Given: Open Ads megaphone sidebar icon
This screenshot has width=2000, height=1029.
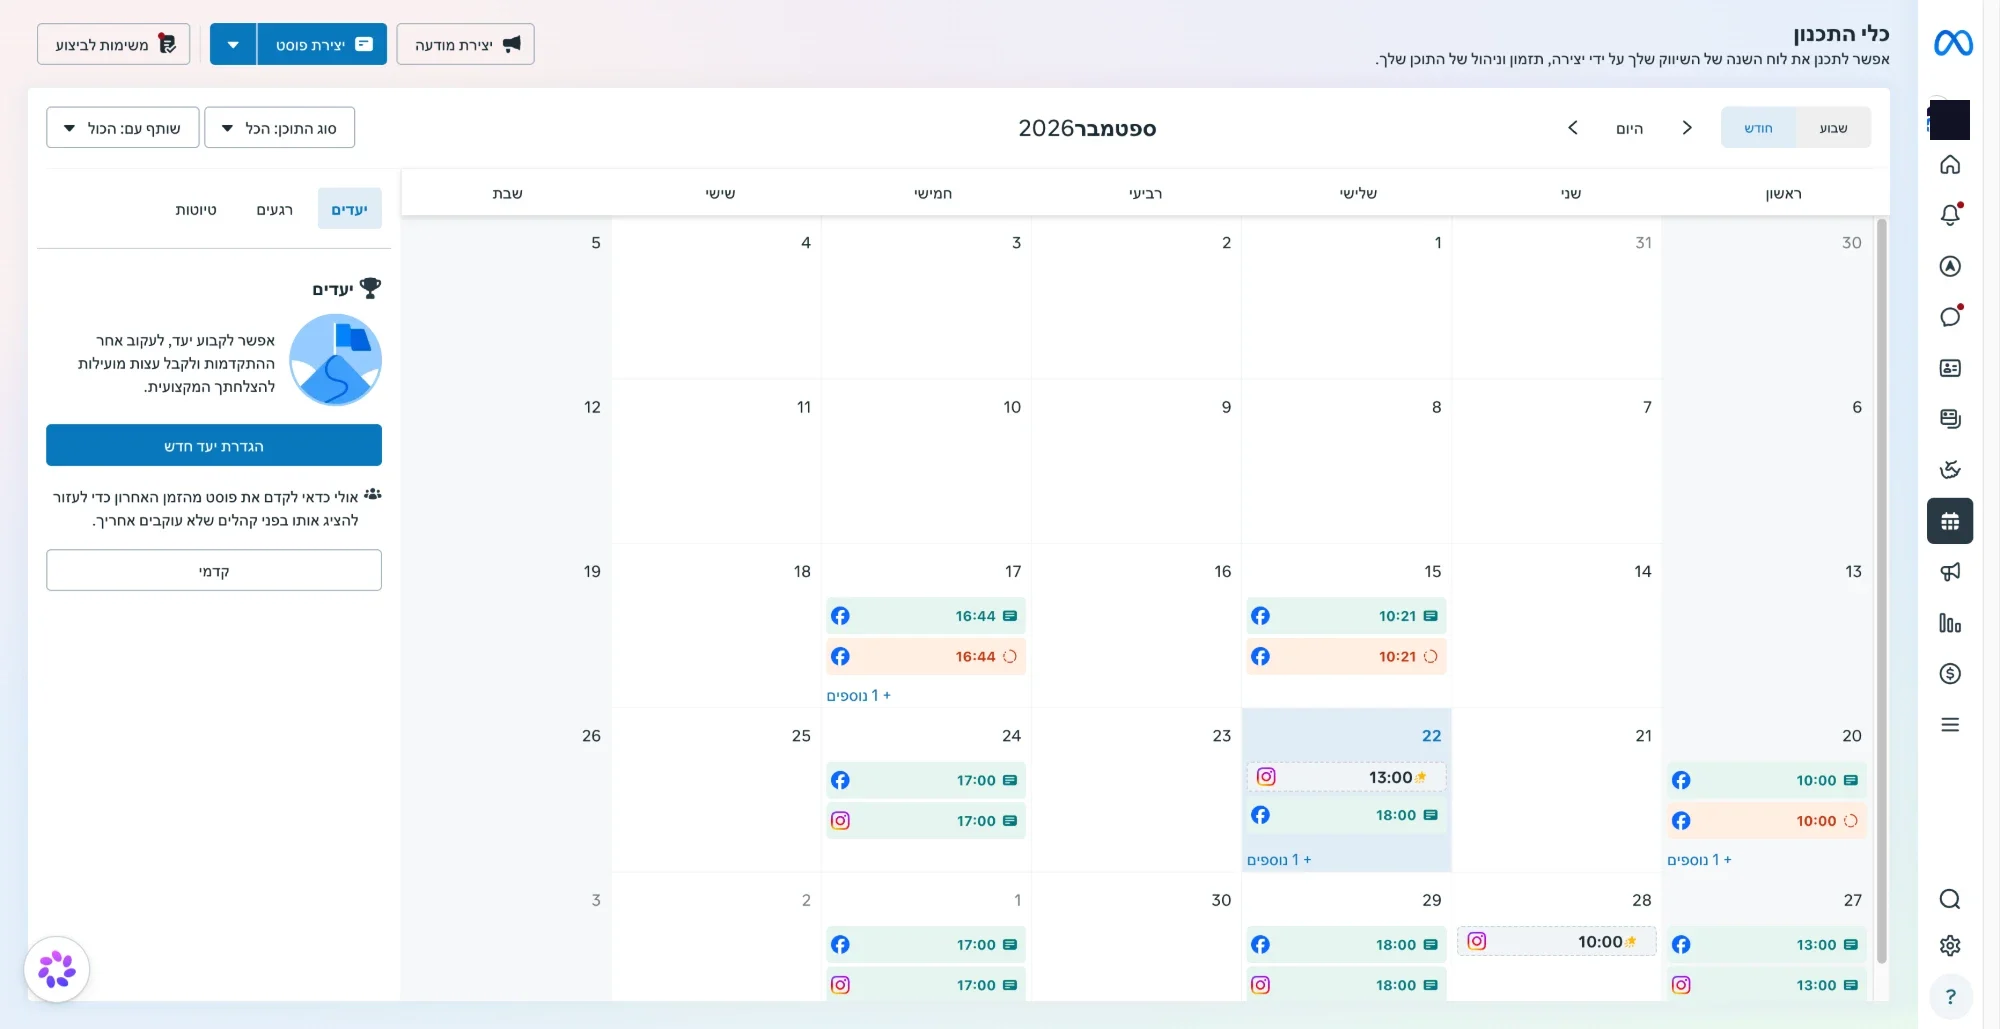Looking at the screenshot, I should coord(1950,572).
